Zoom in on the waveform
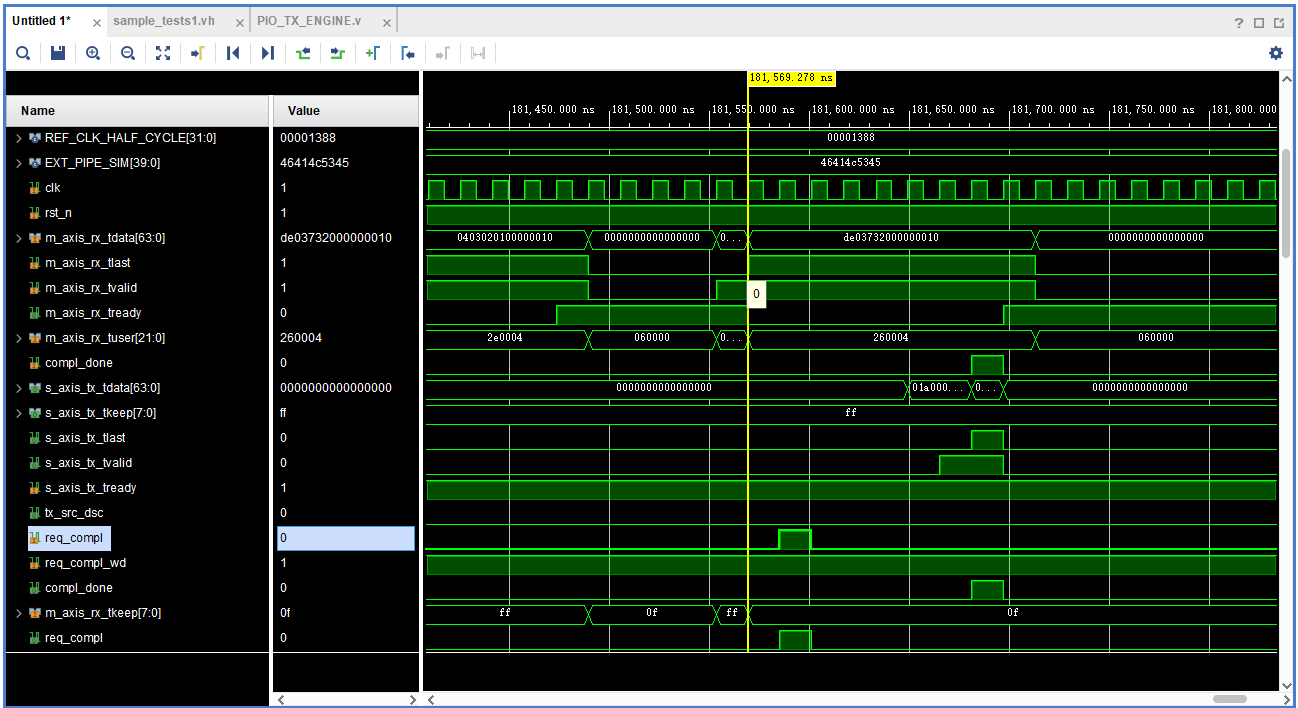1298x708 pixels. 93,53
